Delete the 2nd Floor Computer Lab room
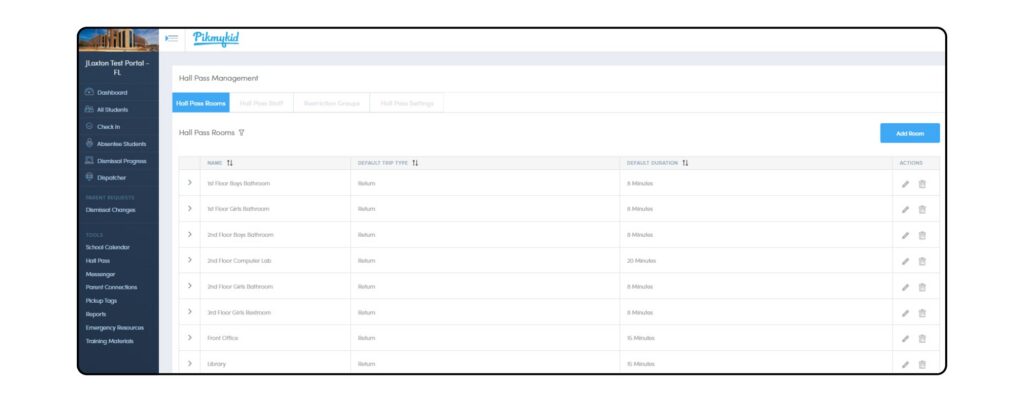 click(922, 261)
